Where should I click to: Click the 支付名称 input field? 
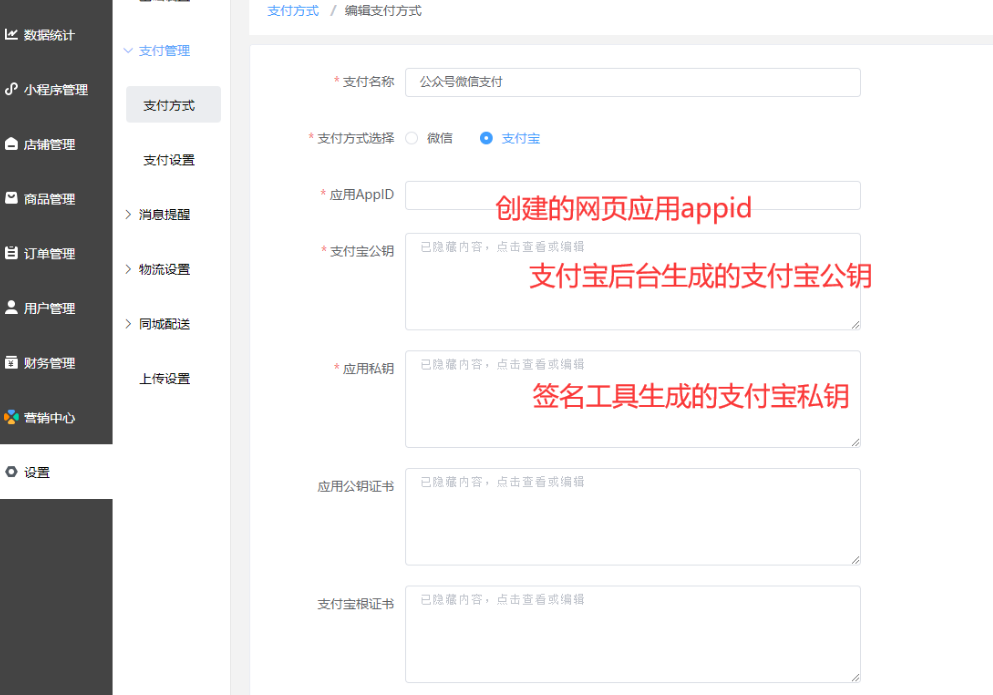(x=633, y=82)
